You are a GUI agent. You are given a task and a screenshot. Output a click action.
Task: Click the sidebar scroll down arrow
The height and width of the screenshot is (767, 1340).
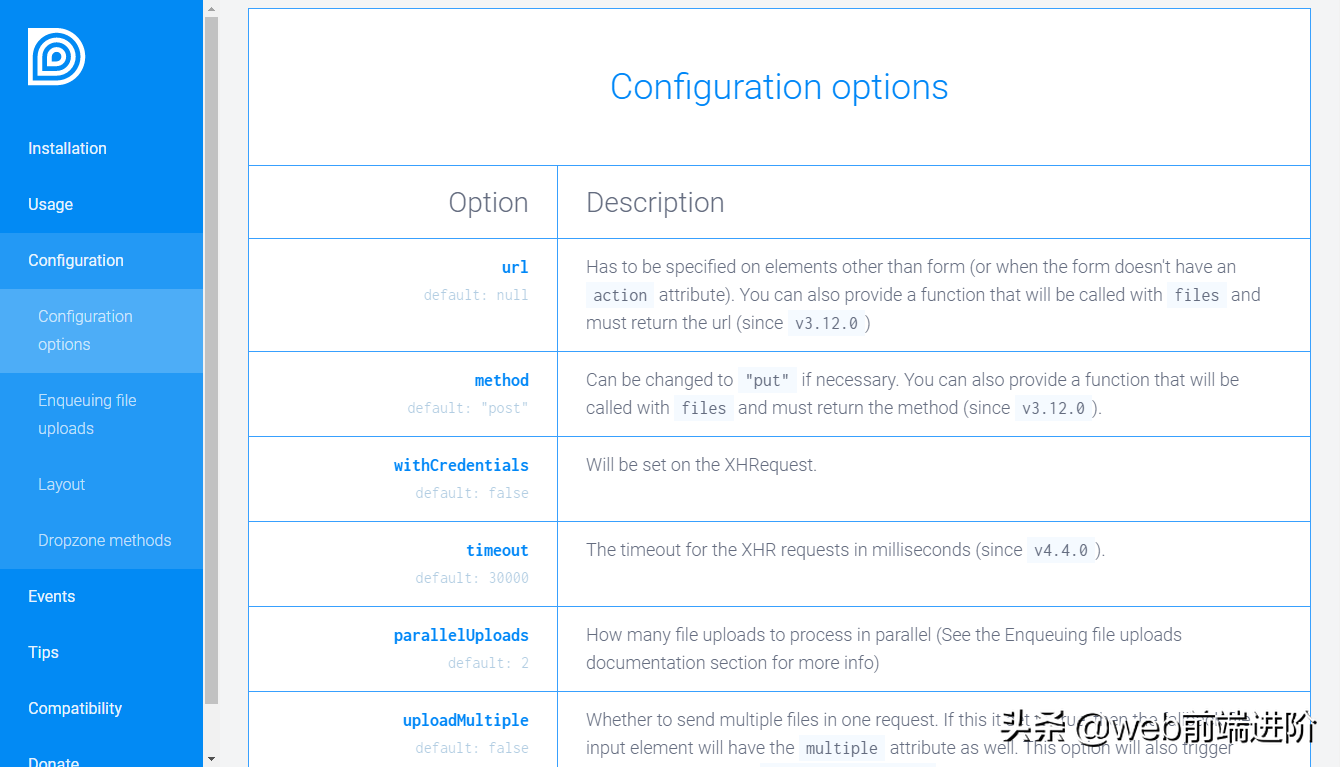pos(211,759)
